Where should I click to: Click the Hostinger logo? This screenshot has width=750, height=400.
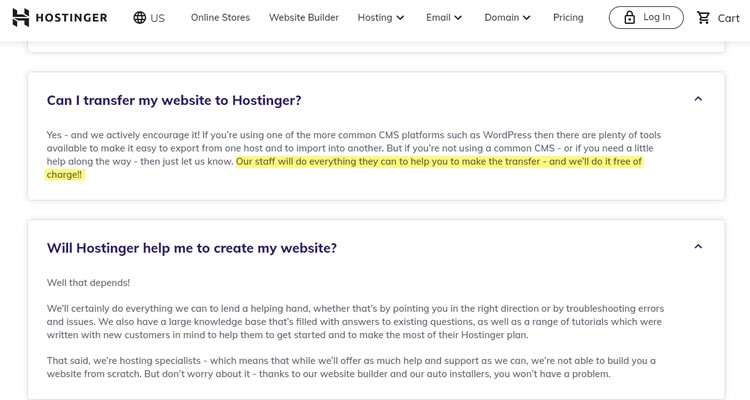click(60, 18)
